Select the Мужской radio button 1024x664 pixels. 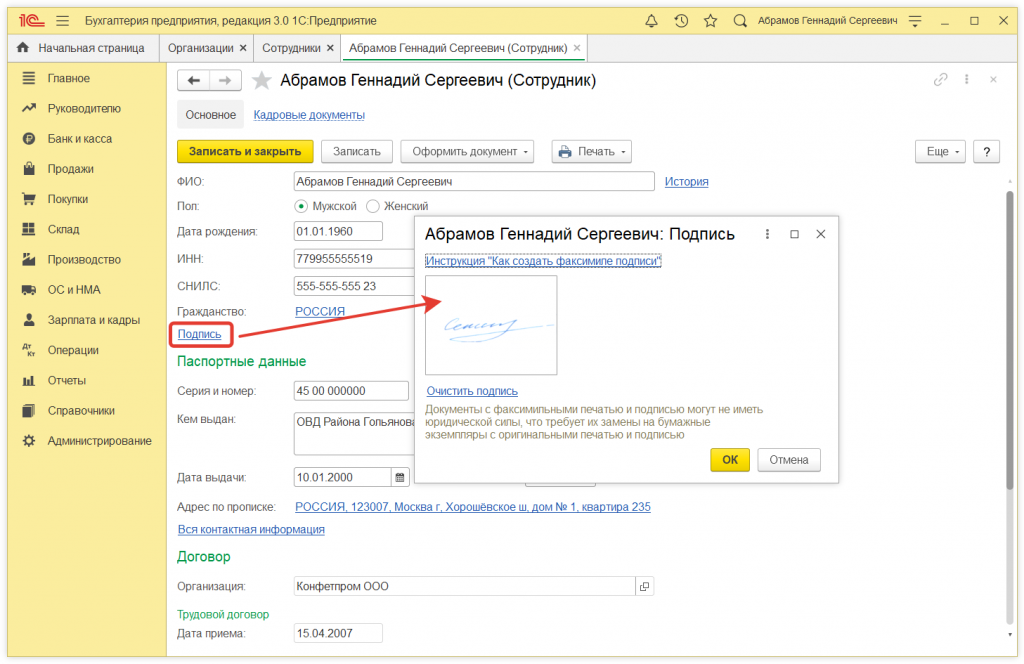301,206
